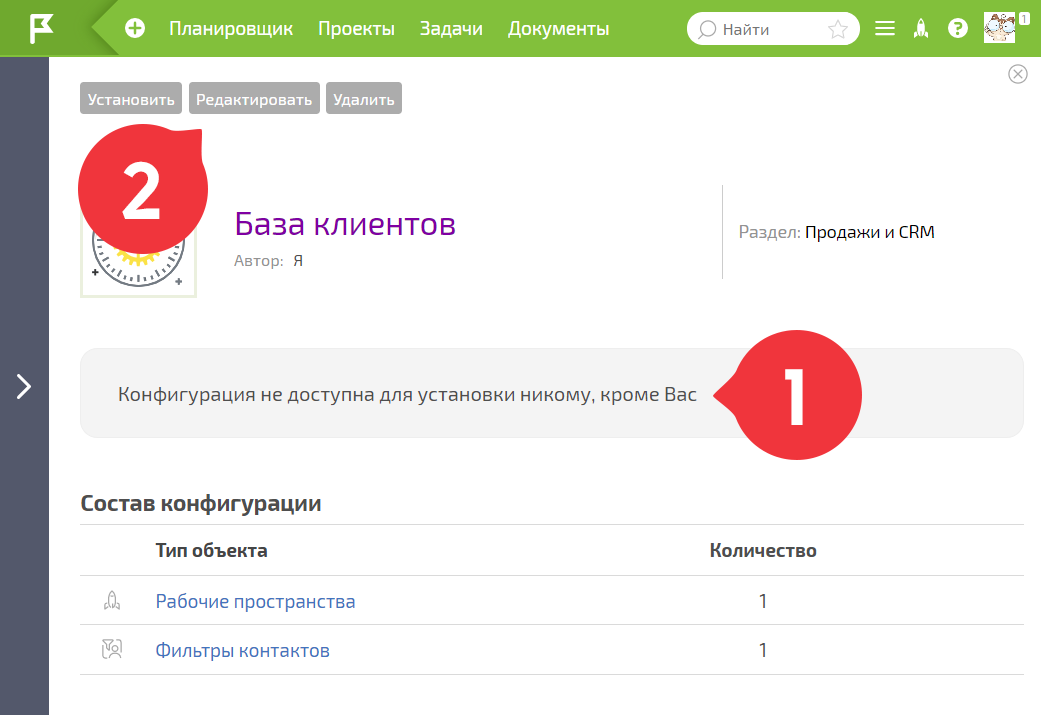Image resolution: width=1041 pixels, height=715 pixels.
Task: Focus the Найти search field
Action: [x=773, y=29]
